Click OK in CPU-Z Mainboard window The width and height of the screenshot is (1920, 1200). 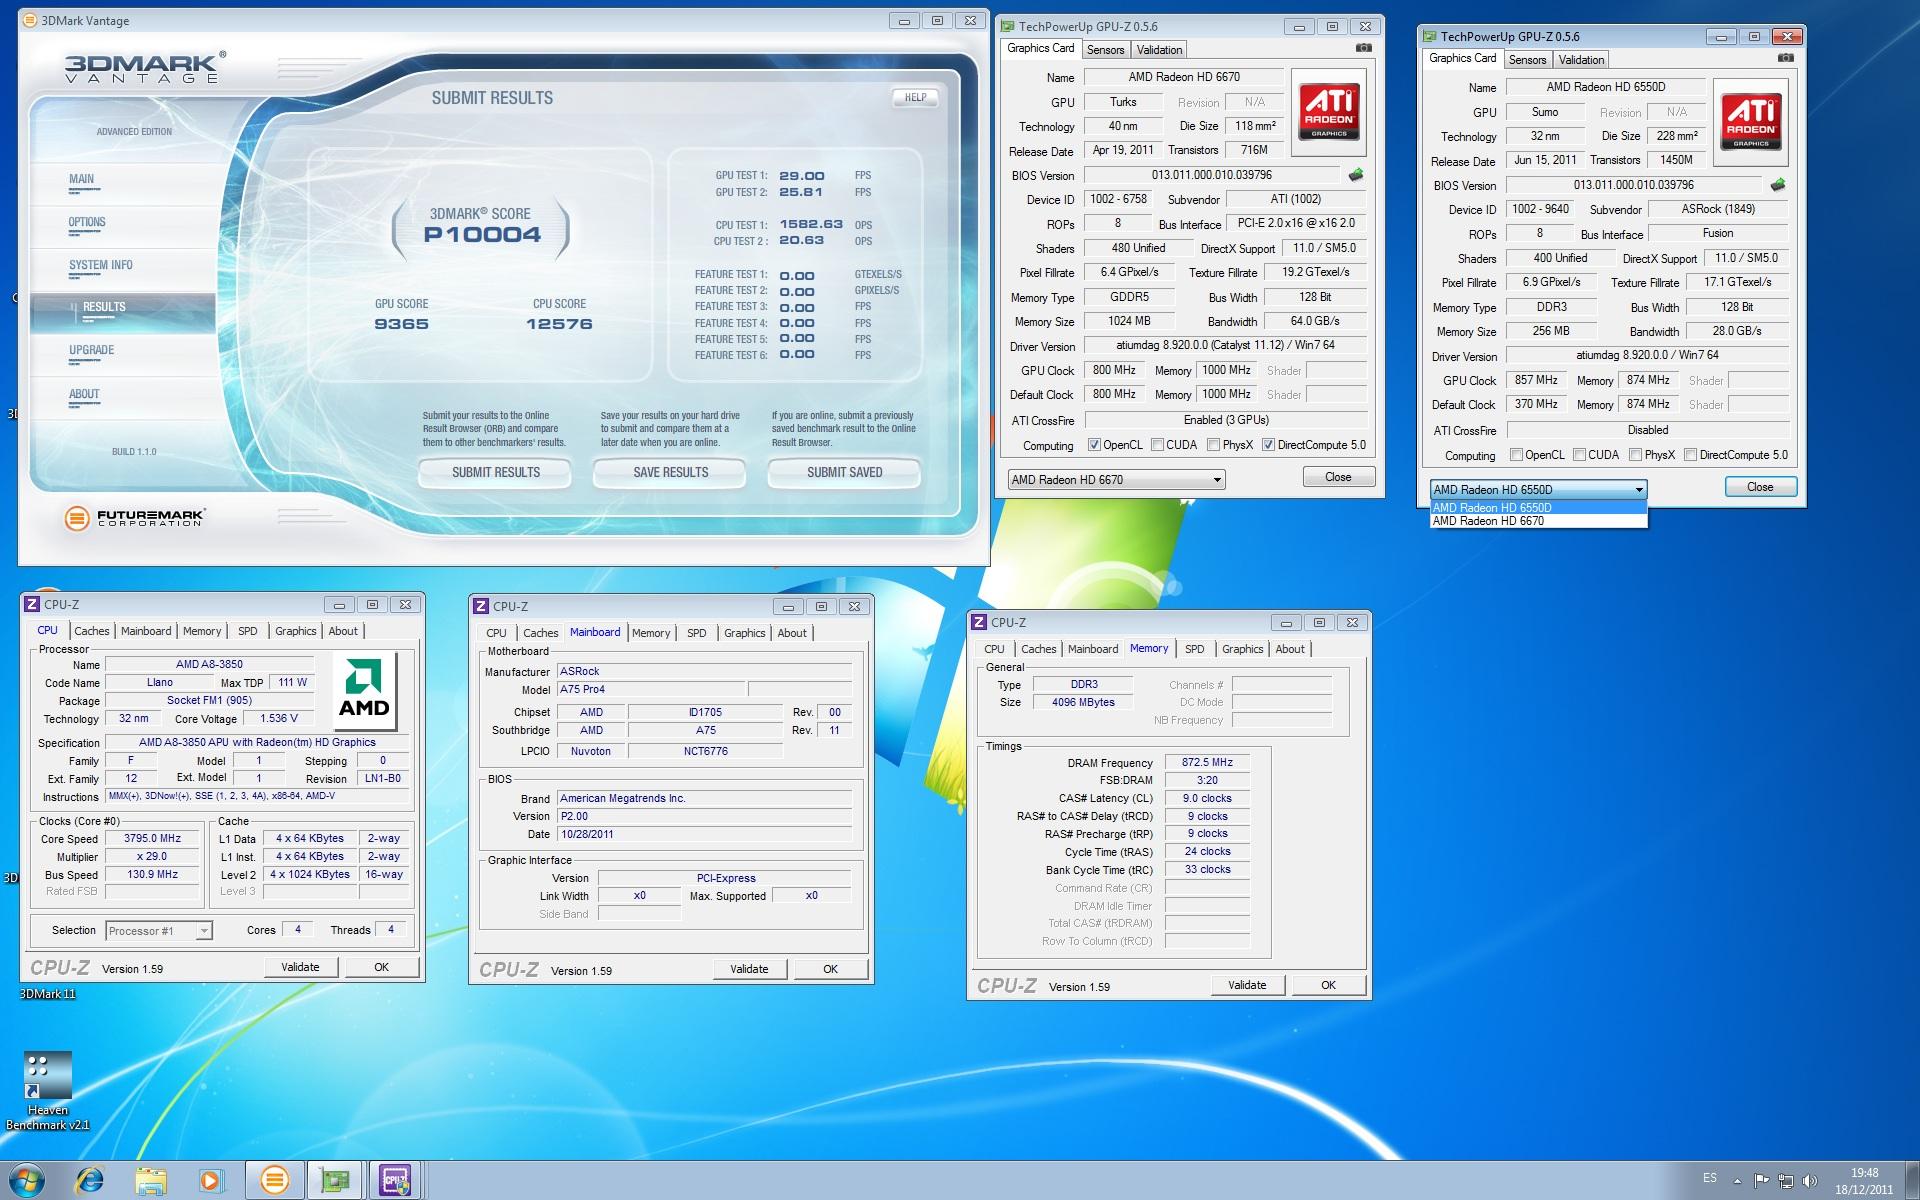tap(830, 969)
